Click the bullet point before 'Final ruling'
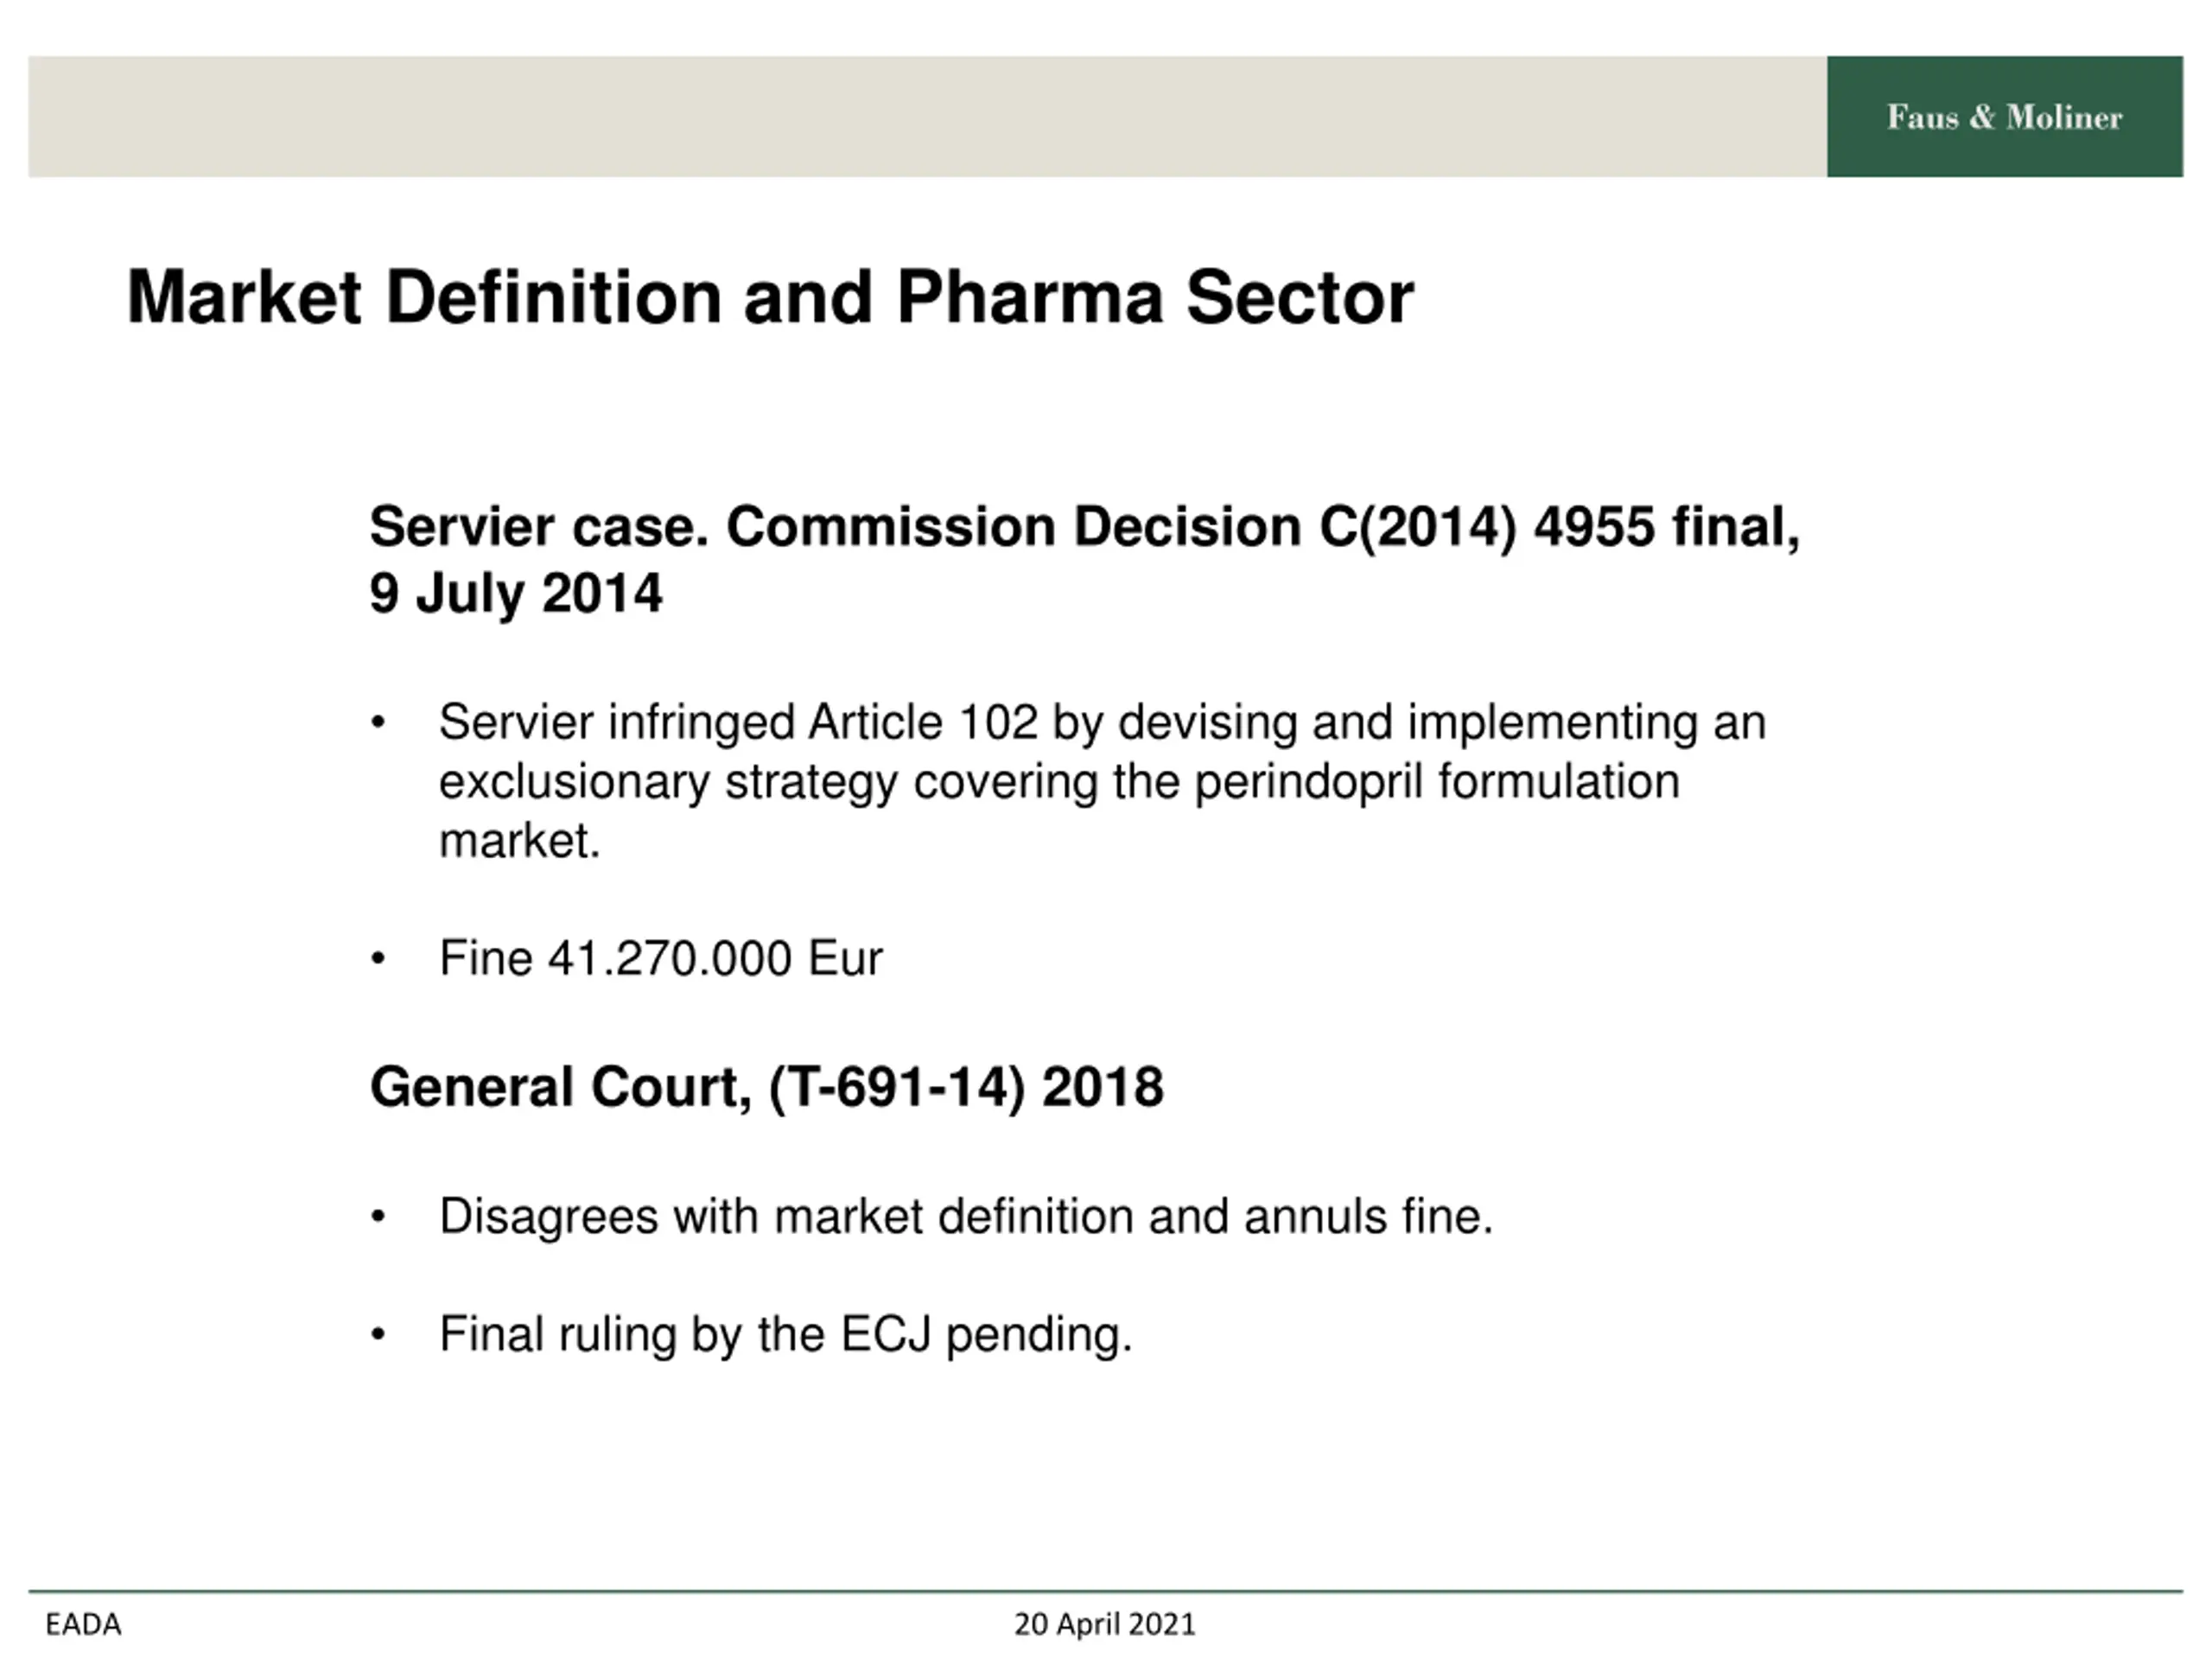The height and width of the screenshot is (1659, 2212). pos(378,1335)
